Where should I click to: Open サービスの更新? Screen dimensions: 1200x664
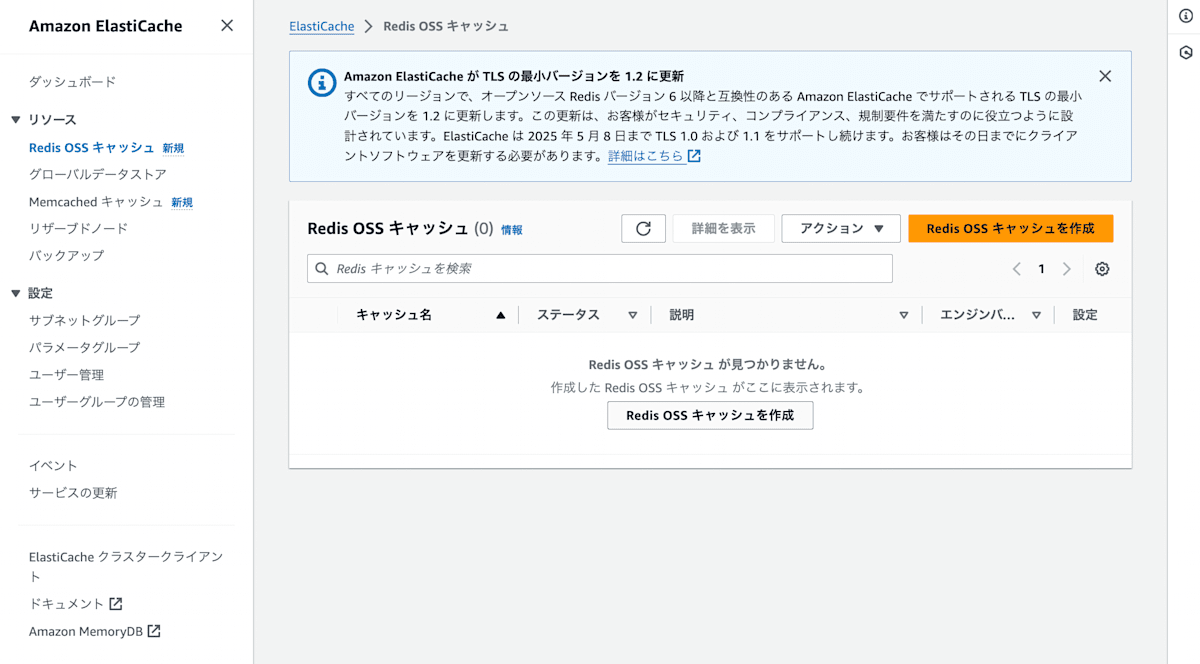point(73,493)
